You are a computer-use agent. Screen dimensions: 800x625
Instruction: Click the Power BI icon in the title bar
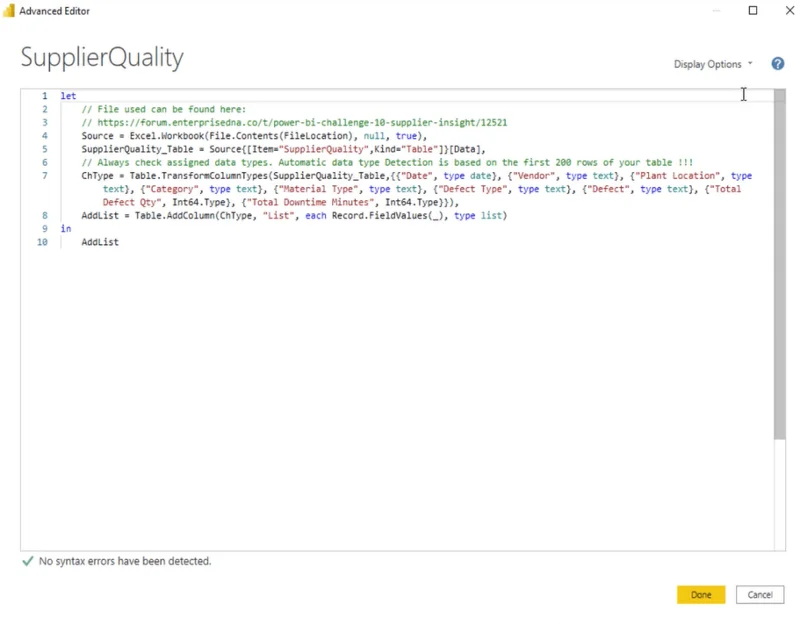pyautogui.click(x=9, y=11)
